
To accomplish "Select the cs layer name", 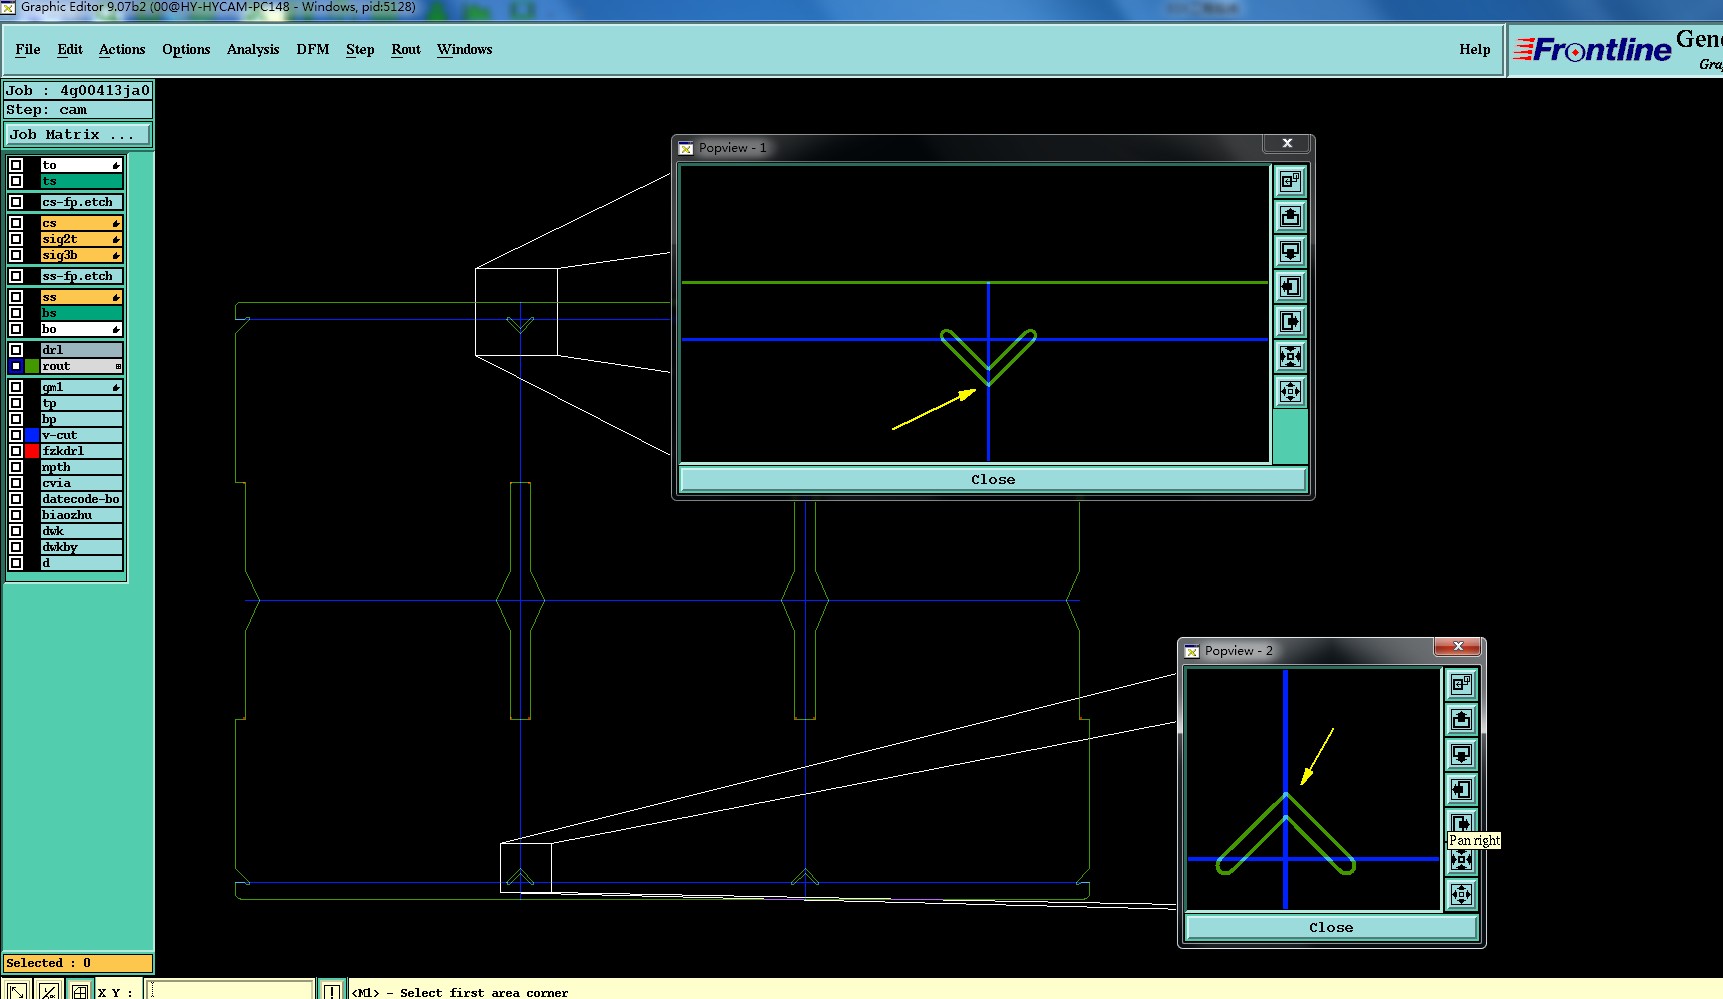I will click(x=81, y=223).
